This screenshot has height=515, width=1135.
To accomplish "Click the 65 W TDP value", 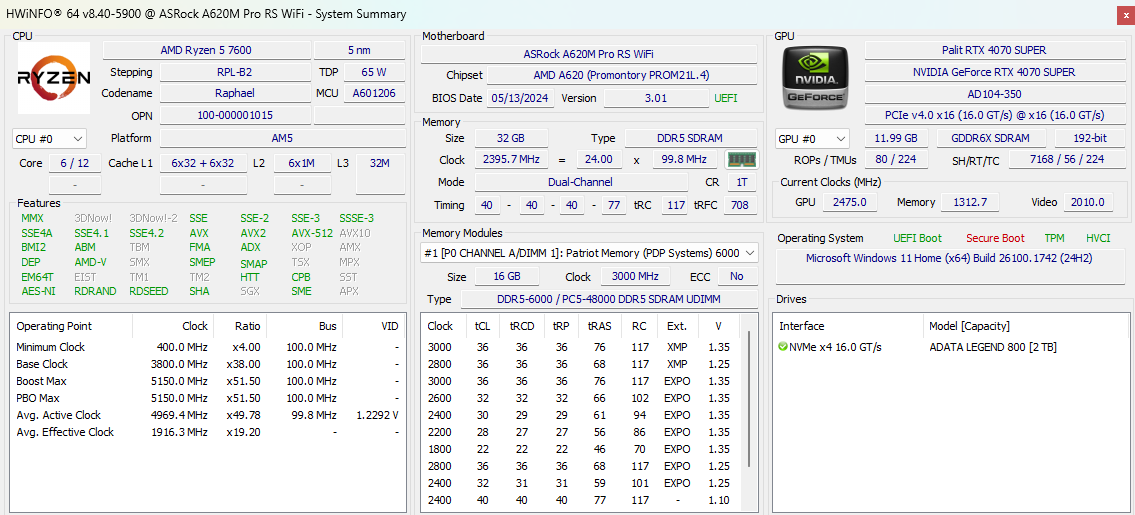I will pos(374,72).
